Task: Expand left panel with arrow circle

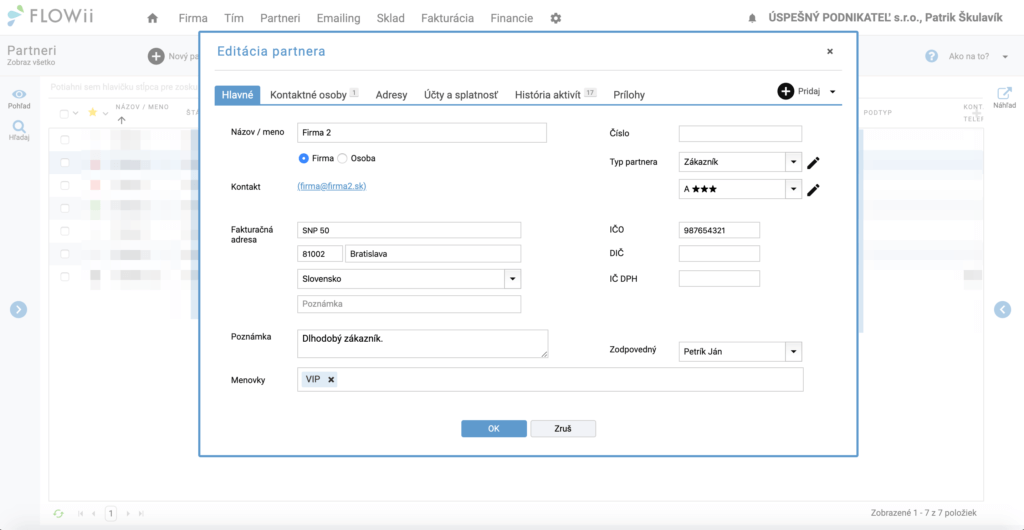Action: [x=18, y=309]
